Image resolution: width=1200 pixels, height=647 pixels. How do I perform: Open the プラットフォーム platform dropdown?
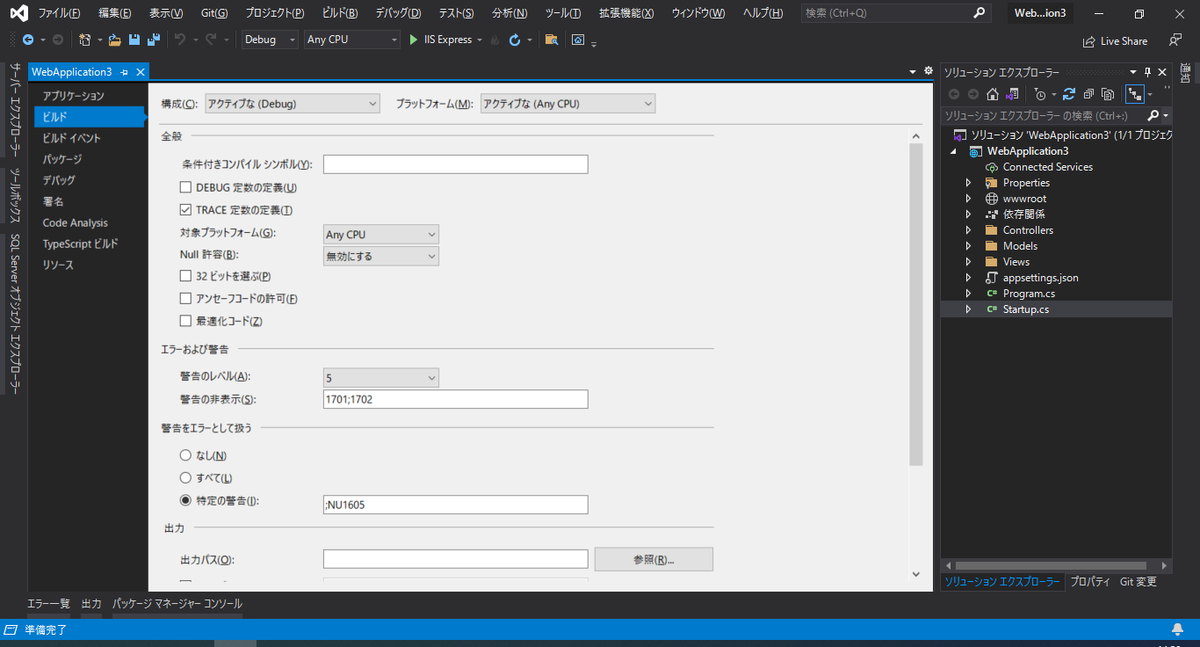click(x=568, y=103)
